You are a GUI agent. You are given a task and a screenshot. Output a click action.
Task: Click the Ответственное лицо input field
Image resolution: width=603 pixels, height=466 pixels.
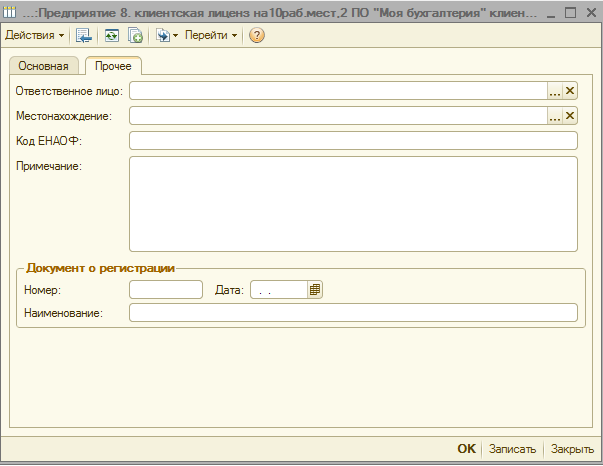[337, 91]
